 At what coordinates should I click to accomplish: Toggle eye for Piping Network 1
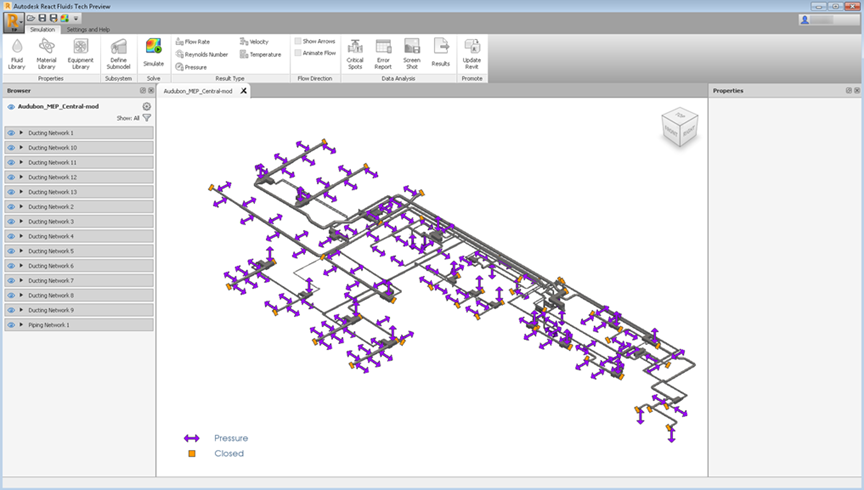[11, 325]
